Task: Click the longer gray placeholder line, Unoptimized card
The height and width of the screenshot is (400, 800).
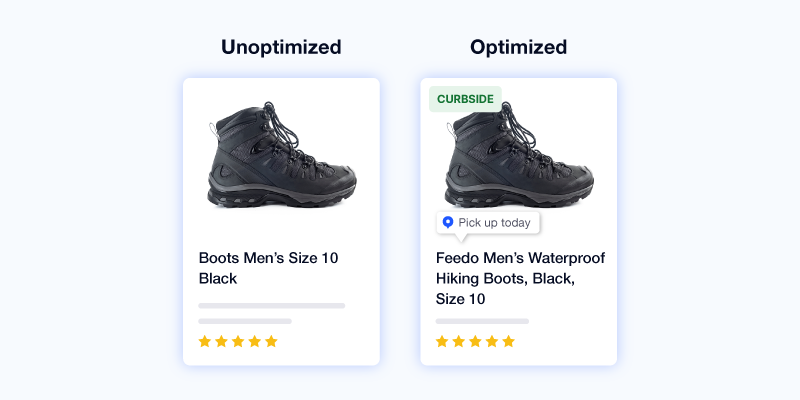Action: click(x=272, y=306)
